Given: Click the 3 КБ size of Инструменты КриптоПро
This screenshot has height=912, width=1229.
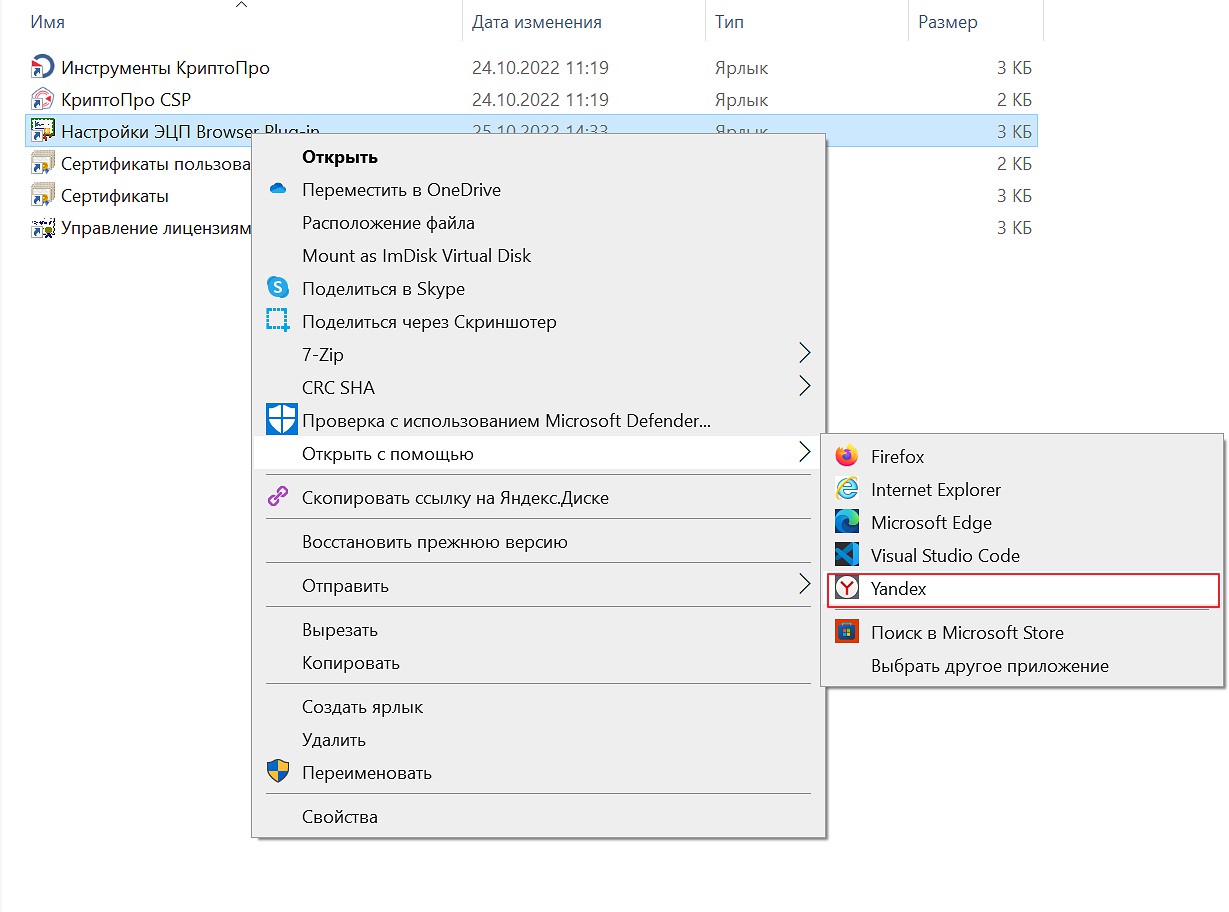Looking at the screenshot, I should pos(1014,68).
